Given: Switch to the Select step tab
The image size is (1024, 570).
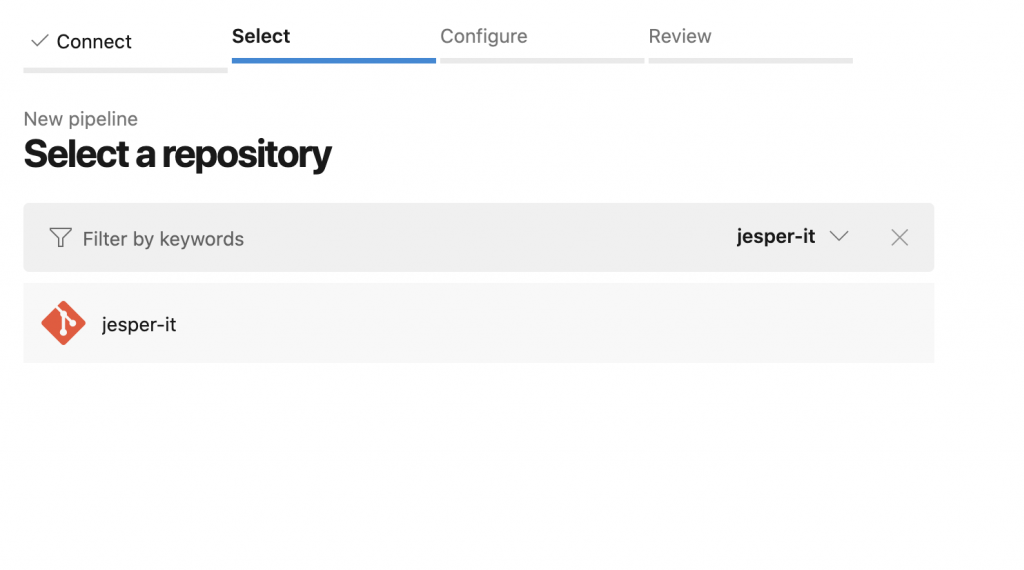Looking at the screenshot, I should click(261, 36).
